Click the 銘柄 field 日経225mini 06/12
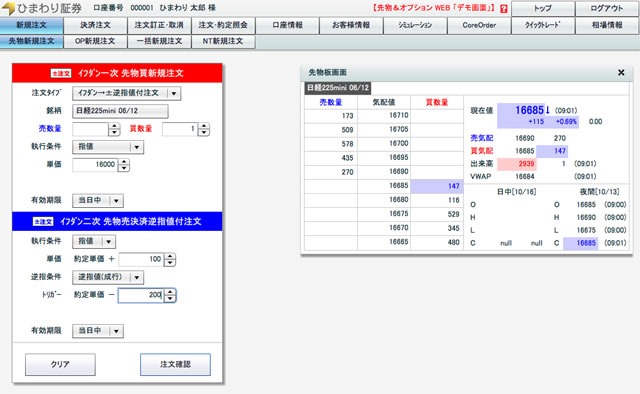Screen dimensions: 640x394 pyautogui.click(x=120, y=111)
